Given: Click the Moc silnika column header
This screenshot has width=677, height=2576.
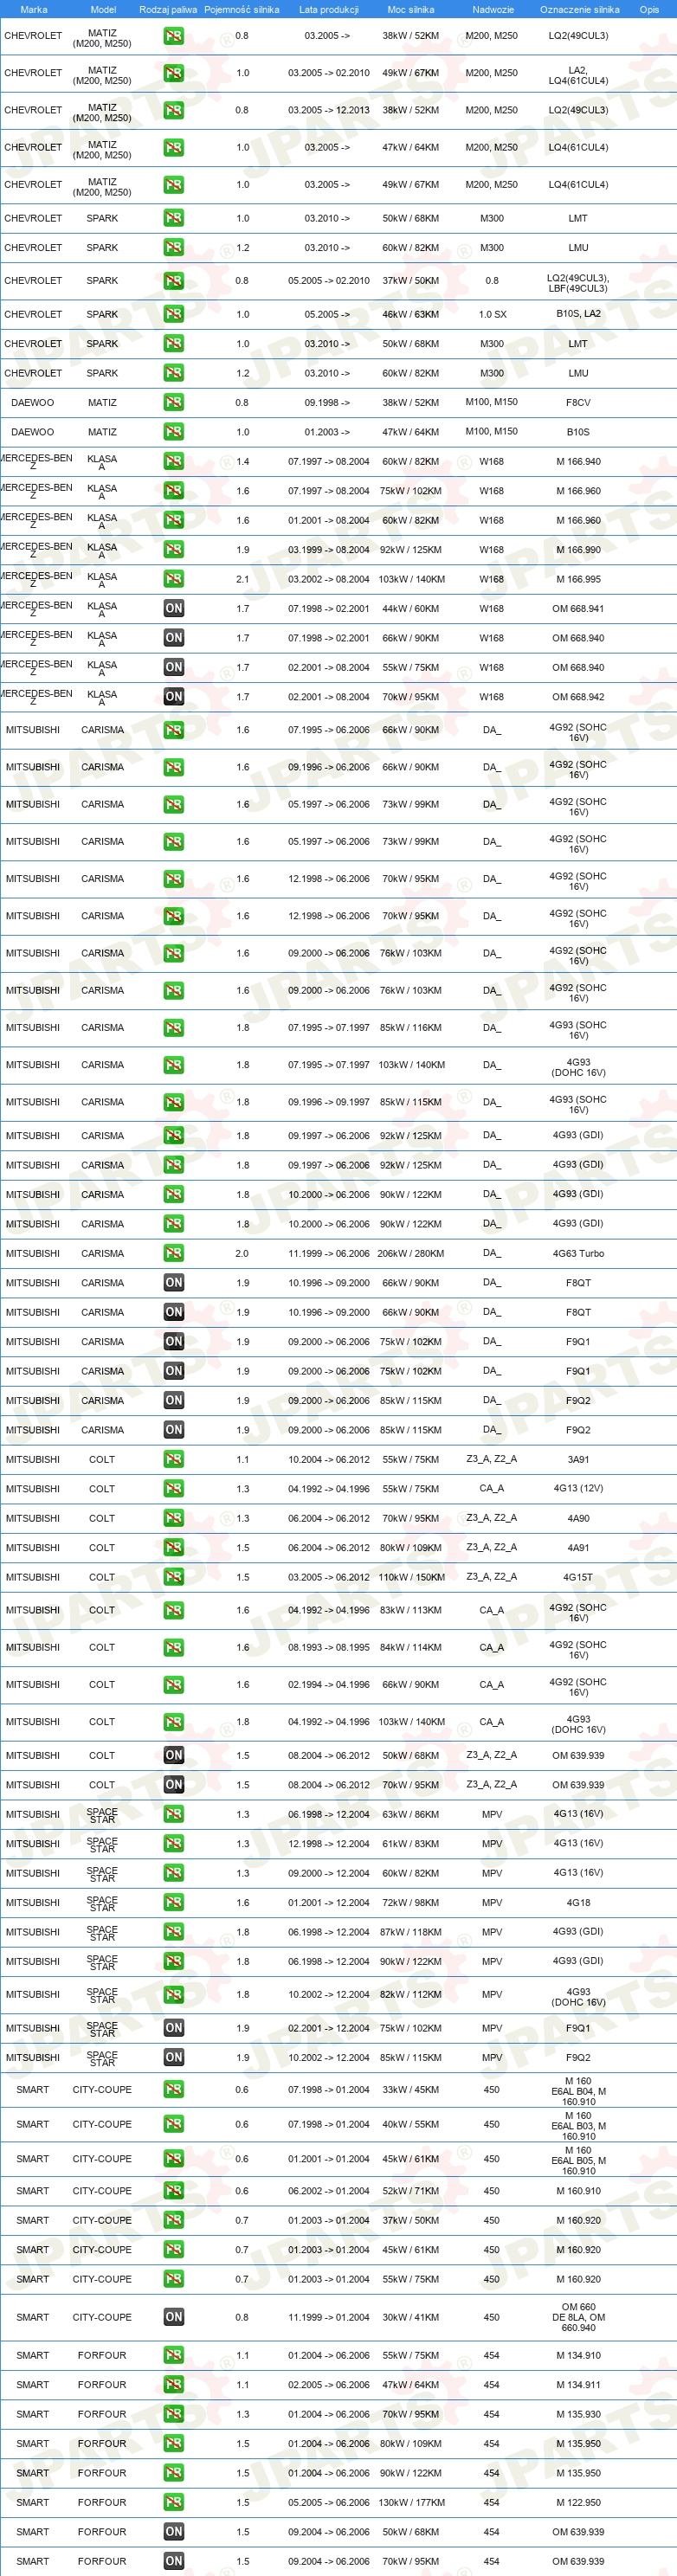Looking at the screenshot, I should 411,9.
